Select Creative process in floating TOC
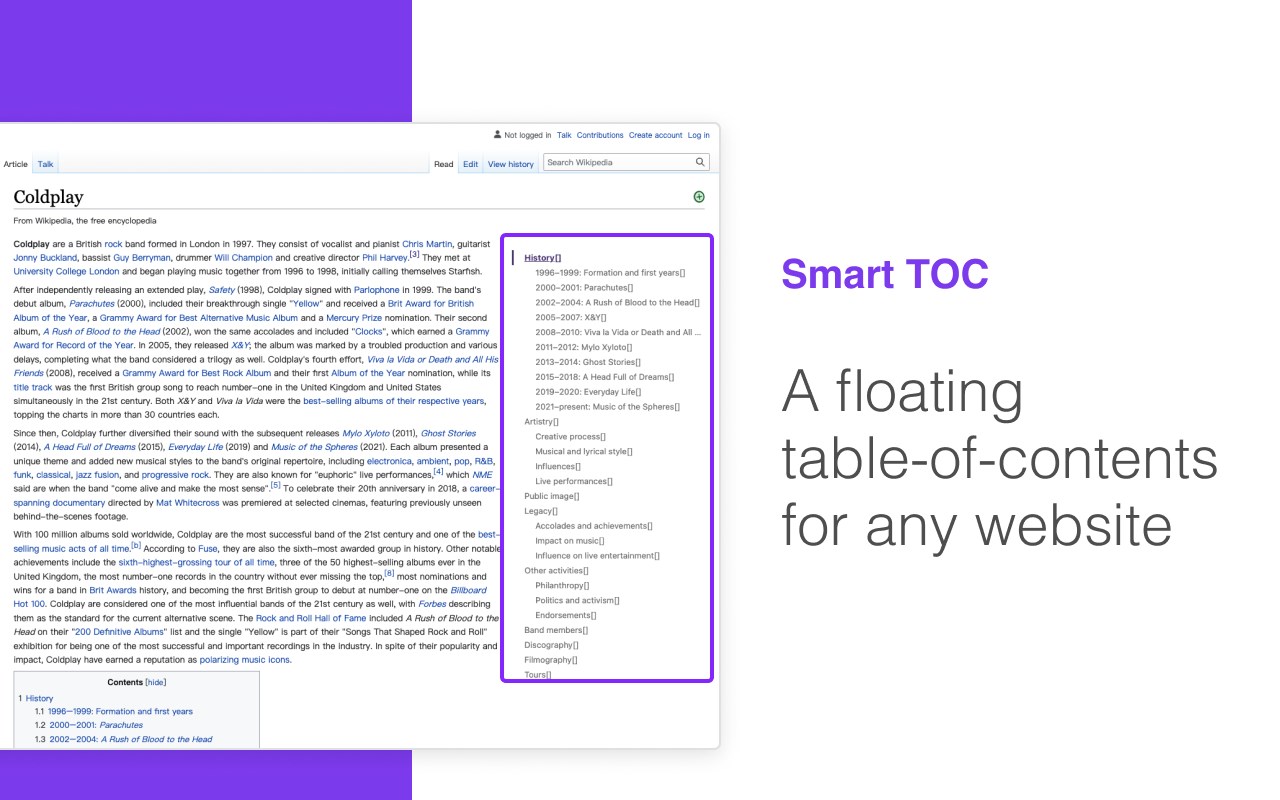Screen dimensions: 1280x800 point(571,437)
